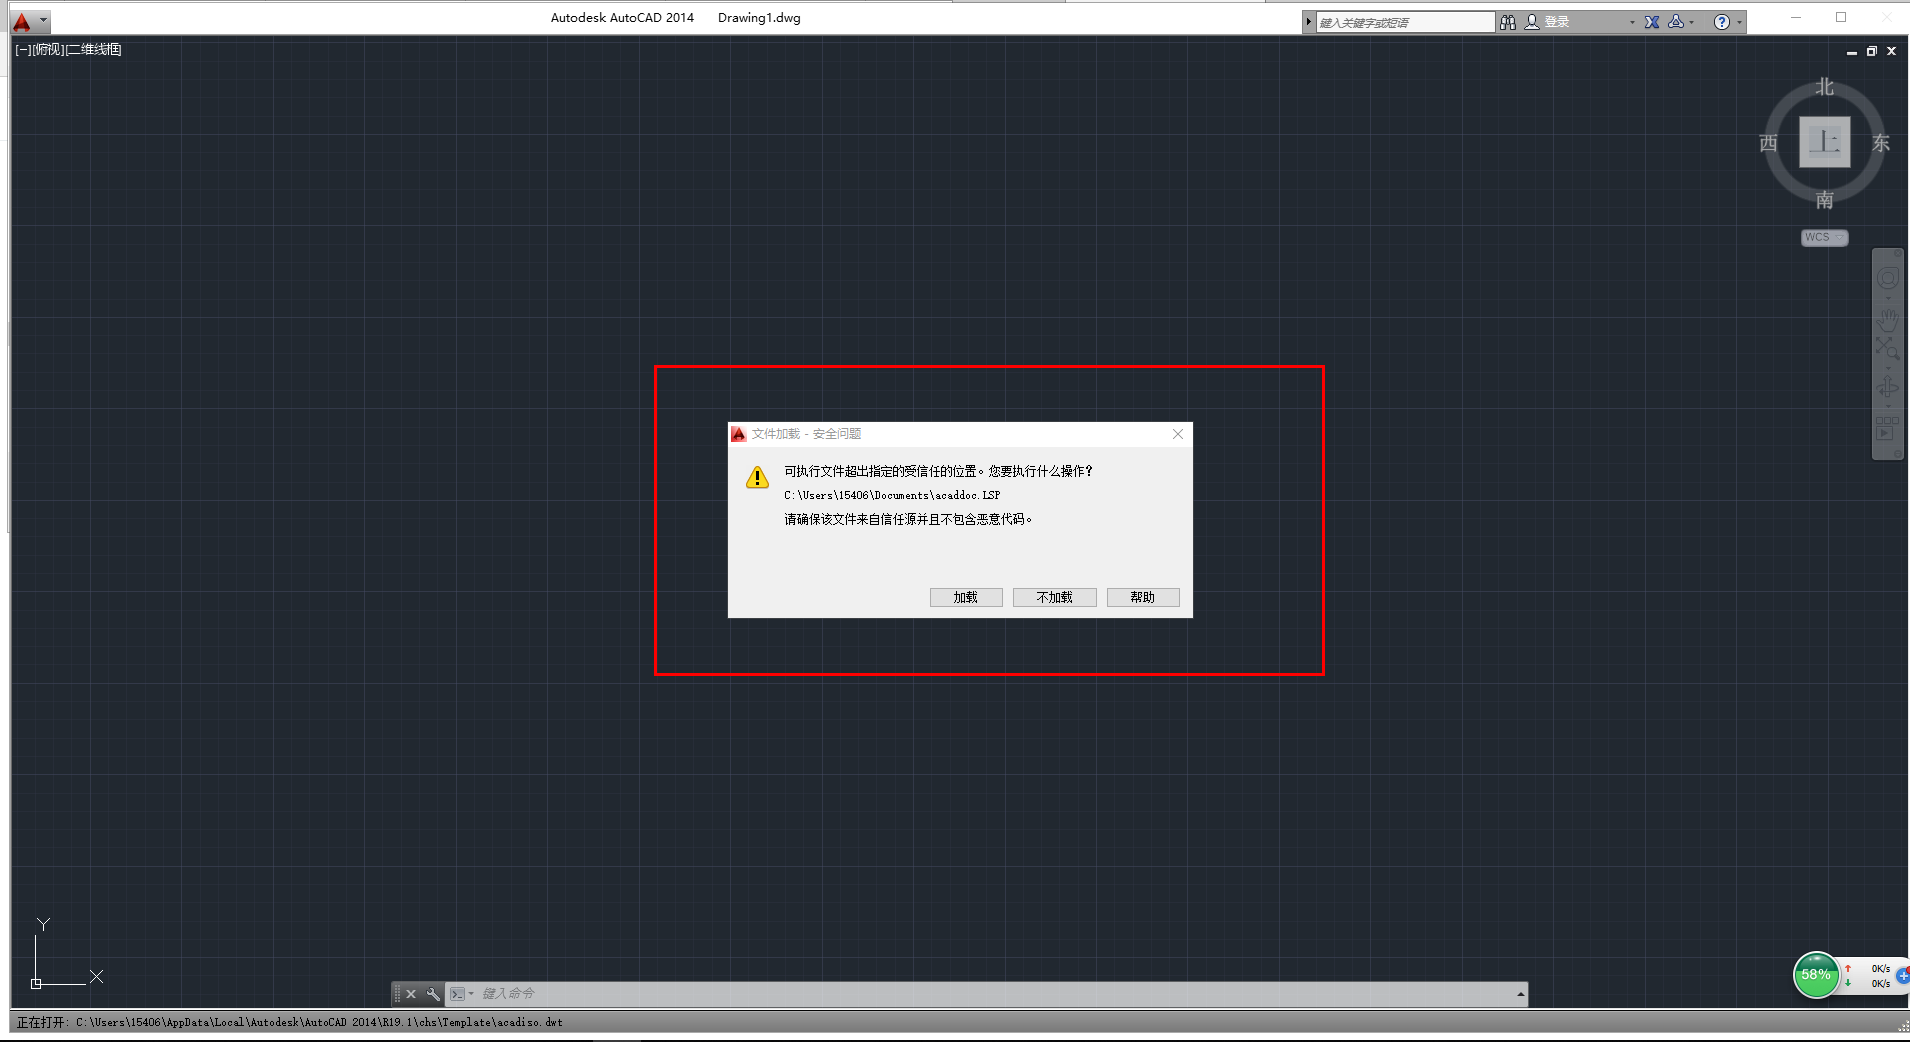1910x1042 pixels.
Task: Close the 文件加载 security dialog
Action: click(1178, 434)
